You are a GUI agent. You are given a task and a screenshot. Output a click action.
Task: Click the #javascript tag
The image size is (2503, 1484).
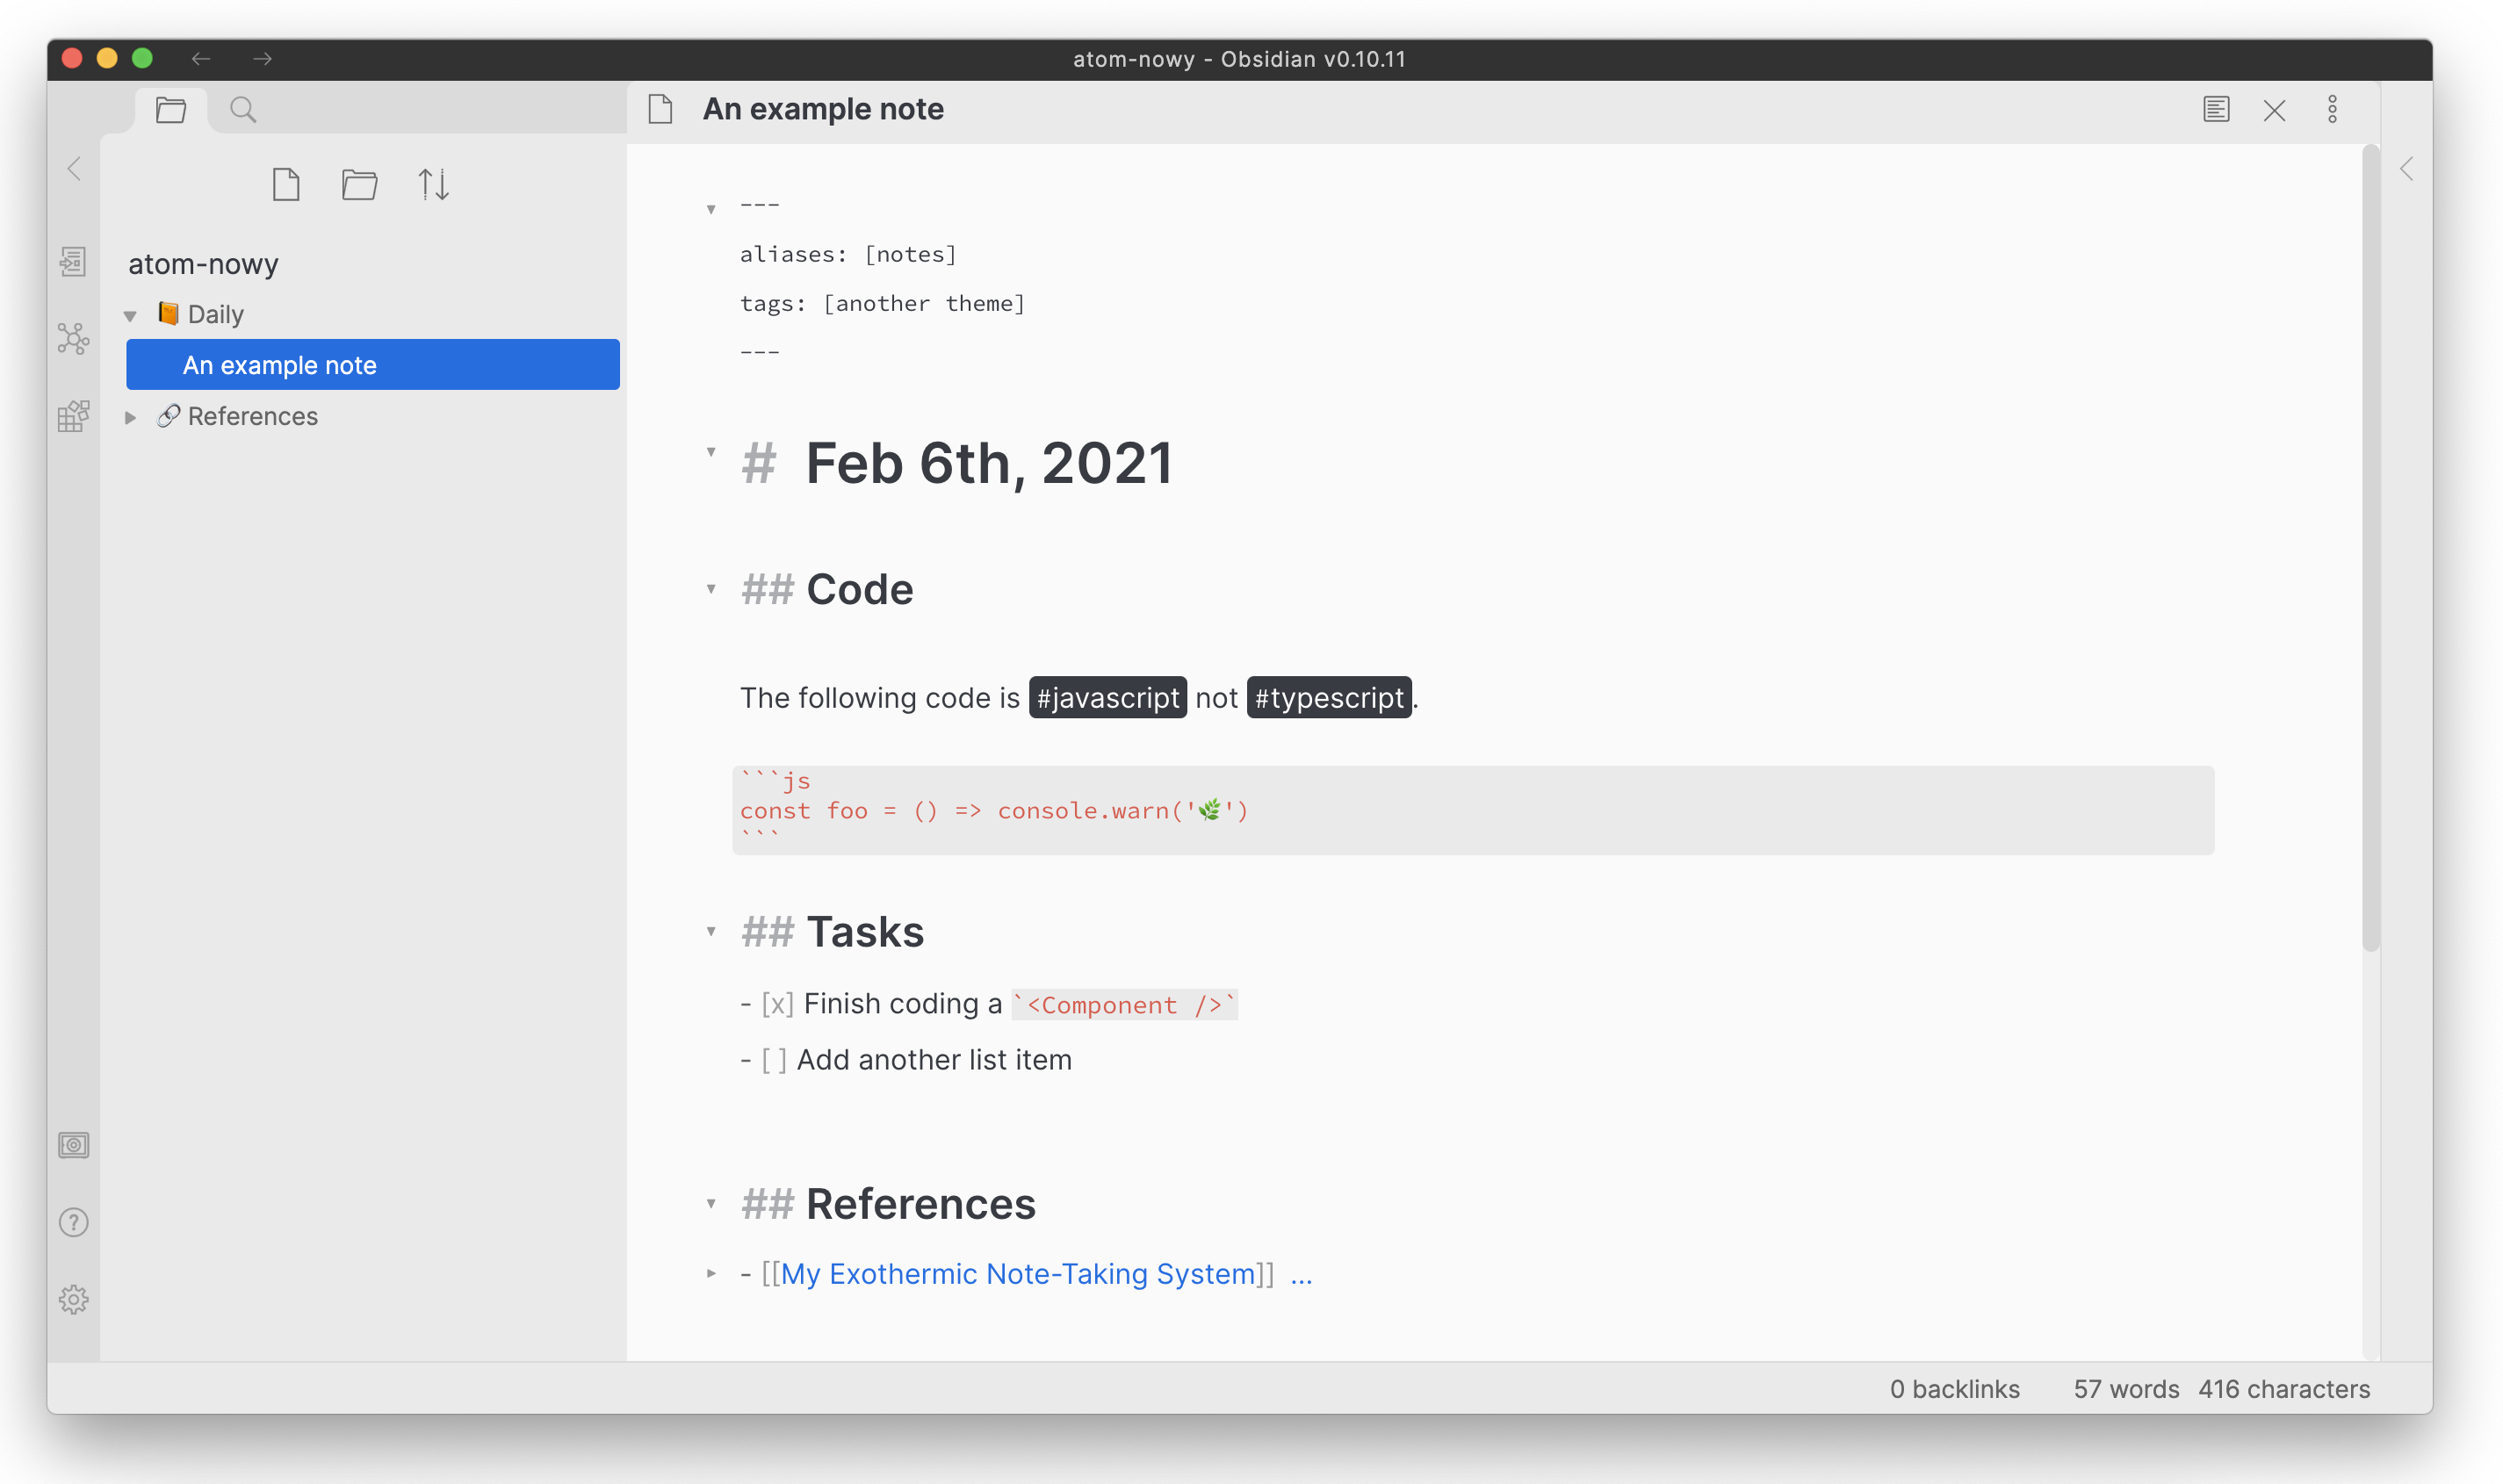(1107, 697)
